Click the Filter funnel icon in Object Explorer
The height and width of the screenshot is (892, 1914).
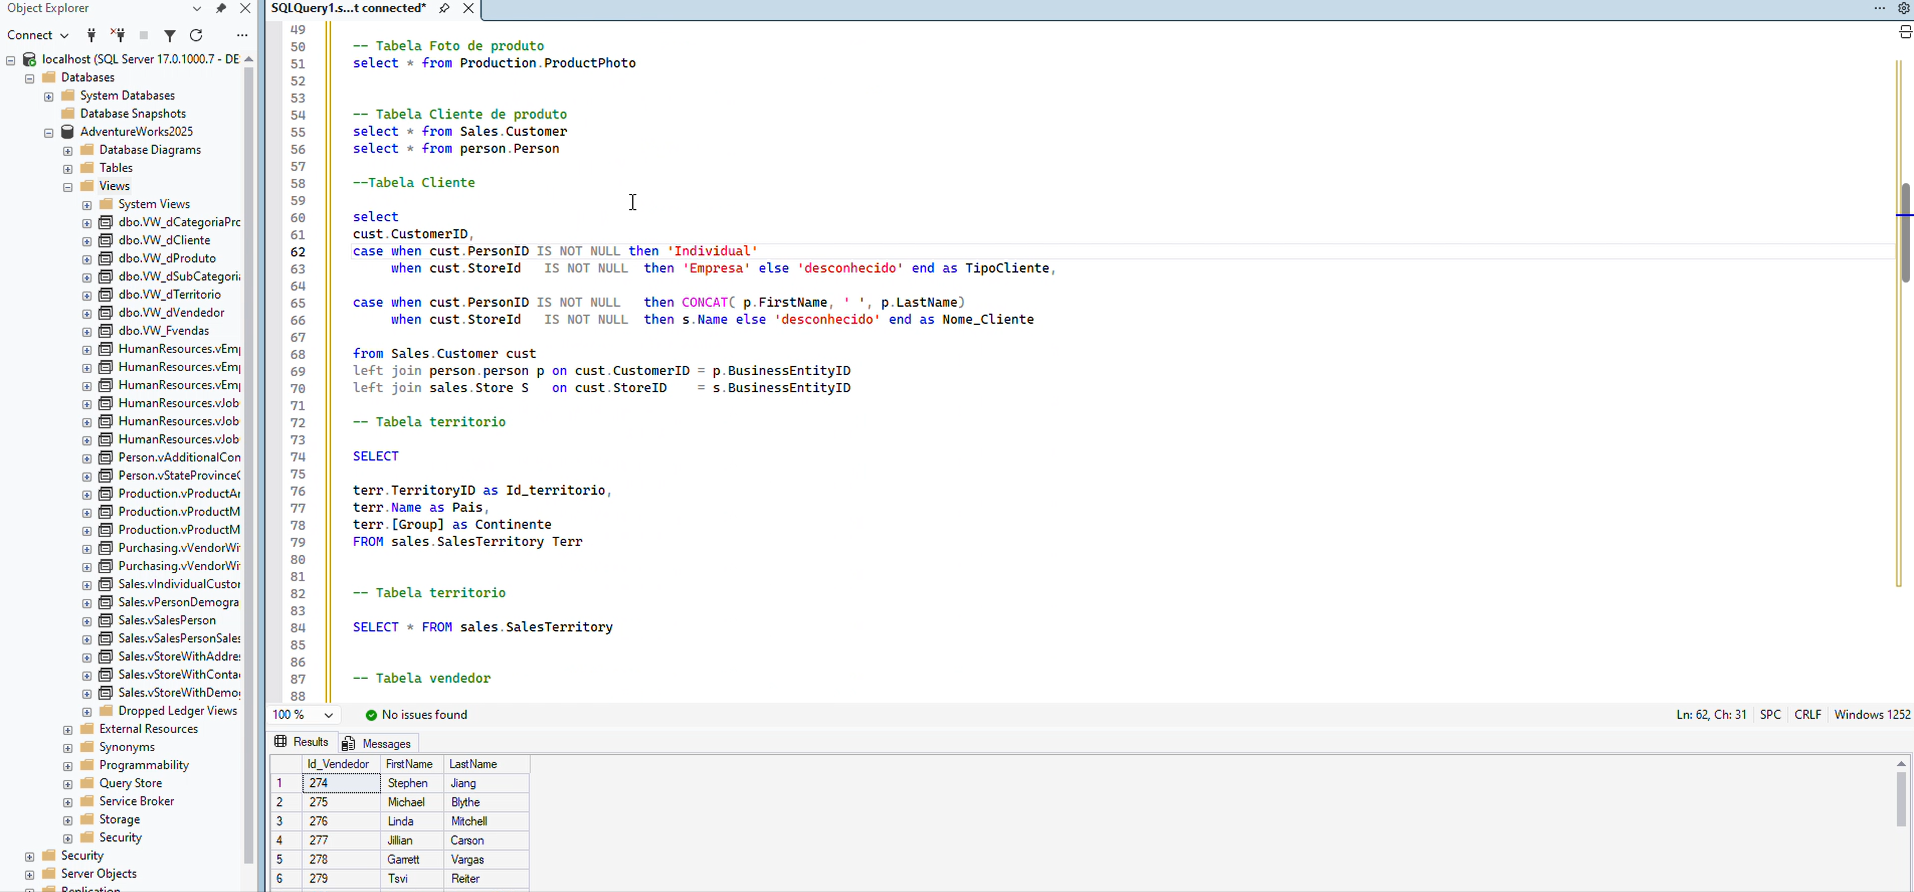point(170,35)
